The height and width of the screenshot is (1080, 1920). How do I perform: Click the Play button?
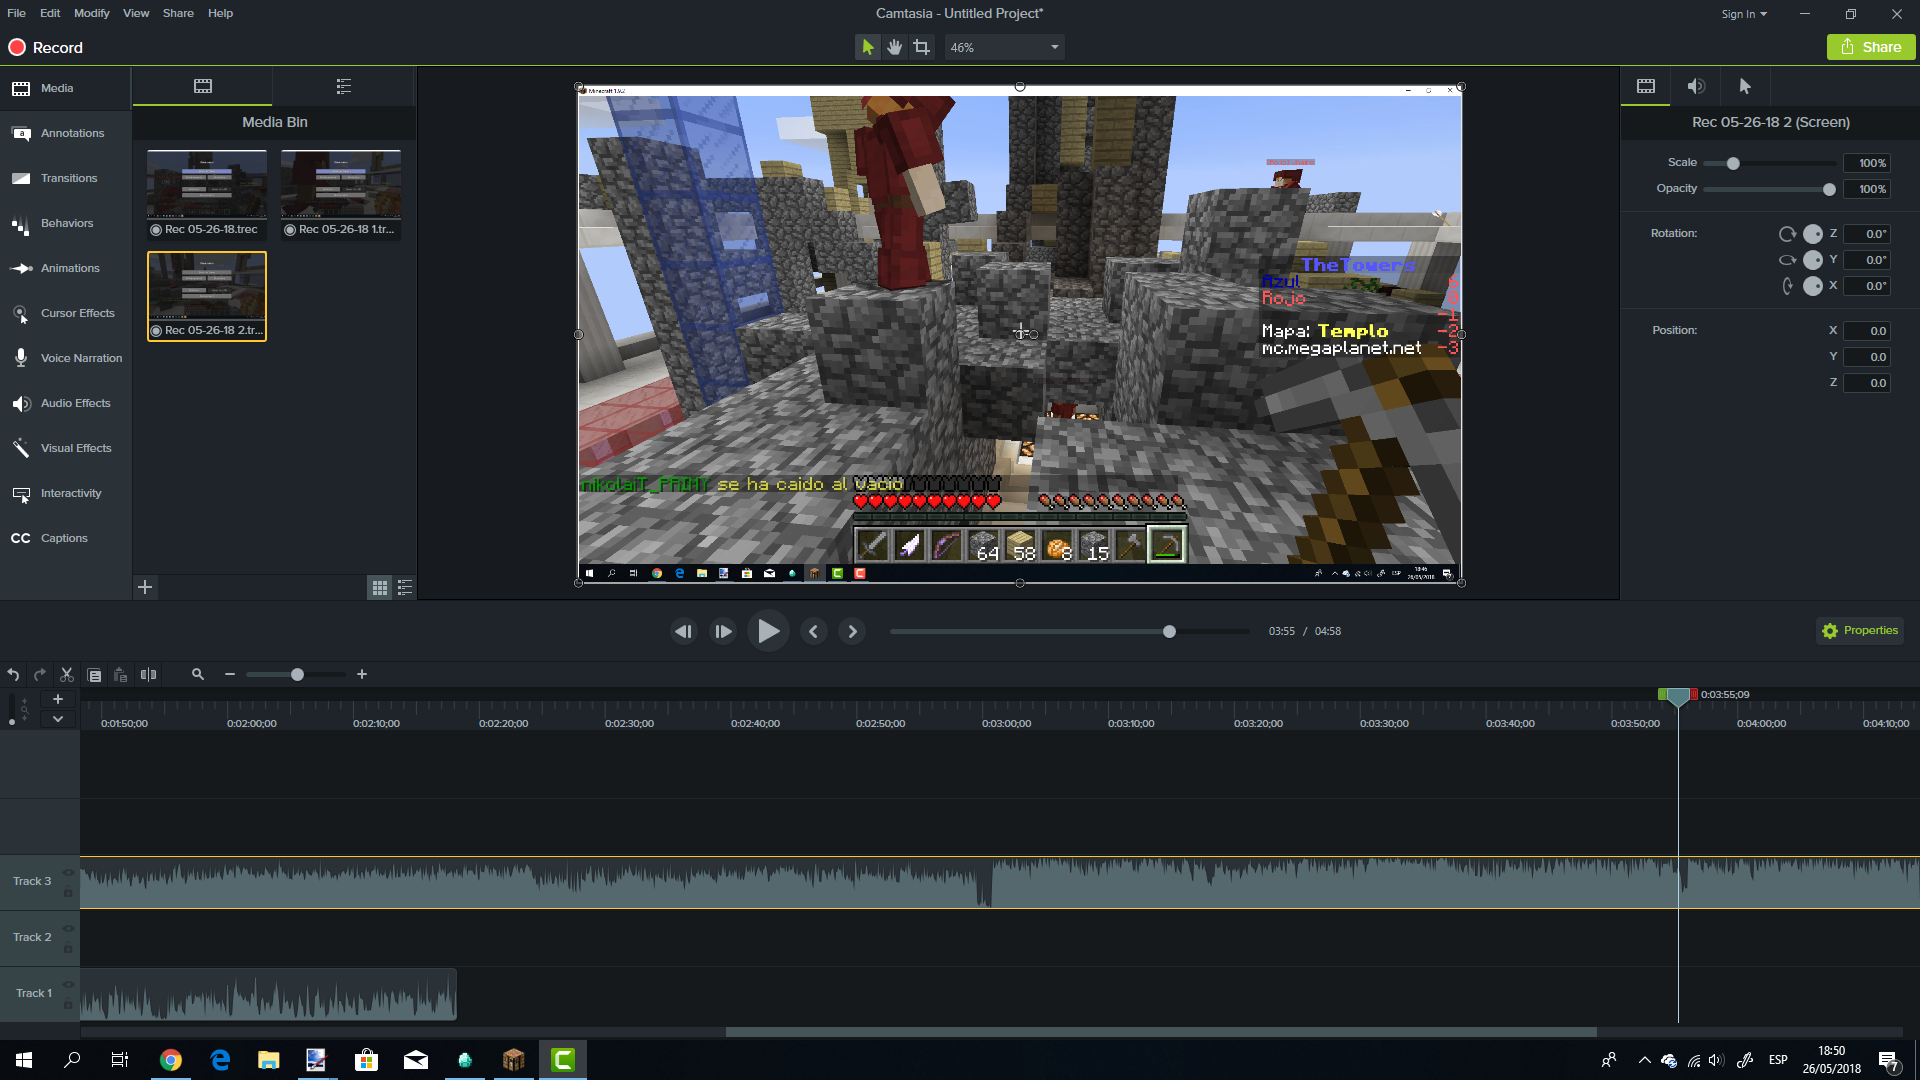click(768, 631)
